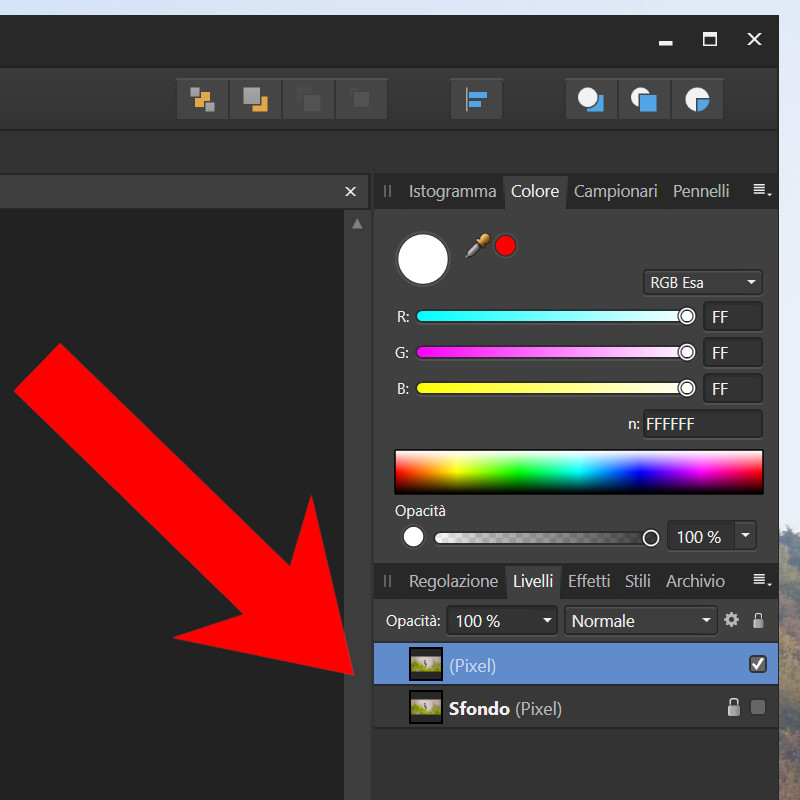800x800 pixels.
Task: Click the lock layer icon beside the gear
Action: pyautogui.click(x=758, y=620)
